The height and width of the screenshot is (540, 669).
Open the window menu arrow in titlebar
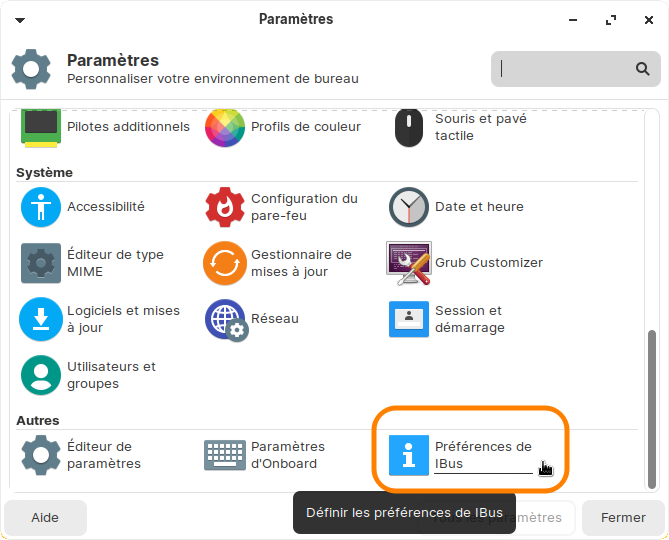click(x=20, y=20)
